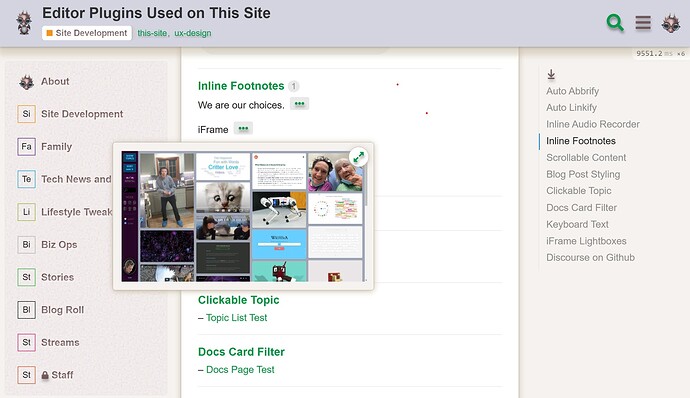This screenshot has height=398, width=690.
Task: Click the St badge for Streams
Action: tap(26, 342)
